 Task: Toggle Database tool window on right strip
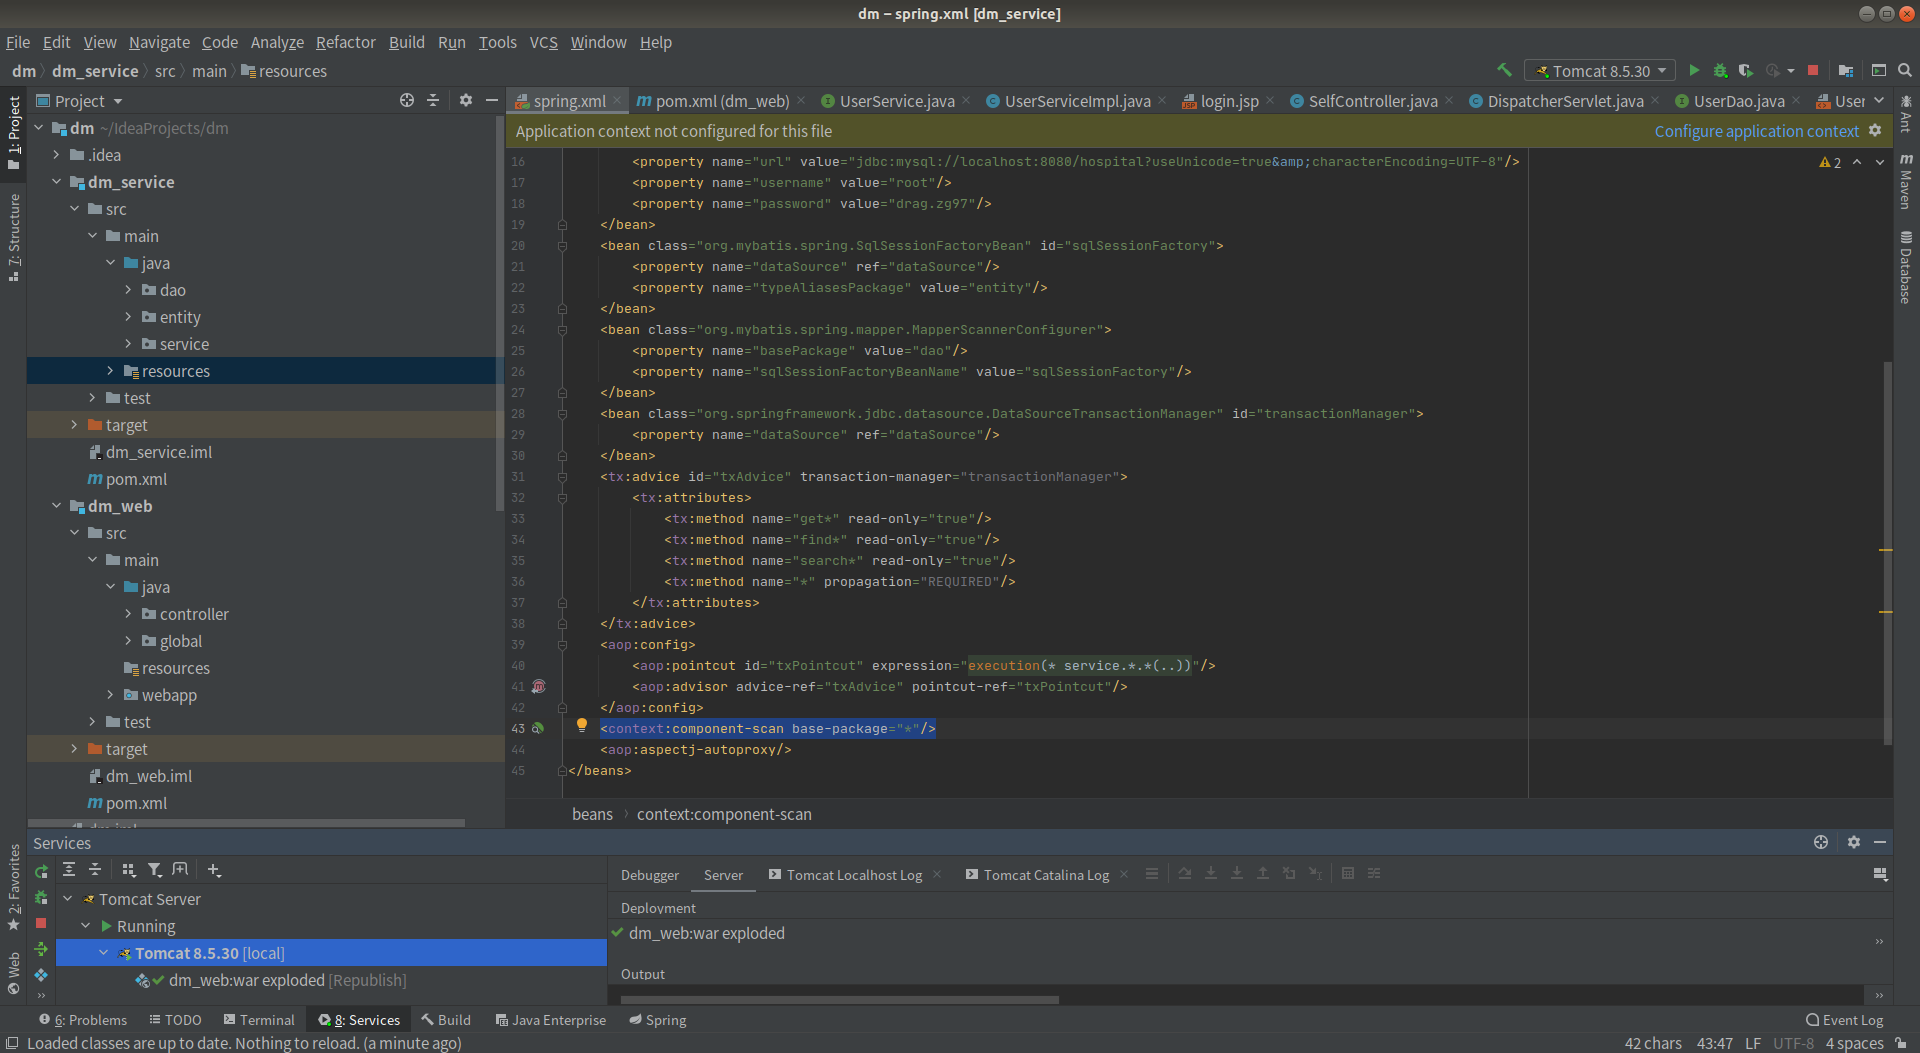point(1906,267)
